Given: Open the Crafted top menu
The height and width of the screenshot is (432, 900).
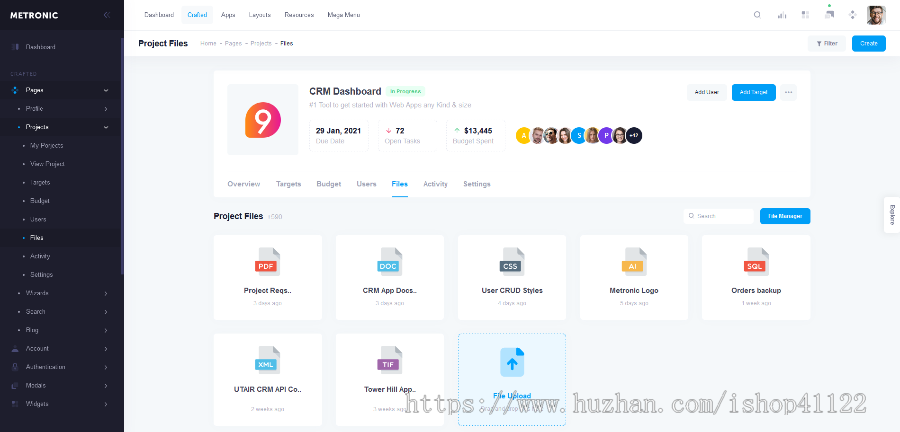Looking at the screenshot, I should pos(197,15).
